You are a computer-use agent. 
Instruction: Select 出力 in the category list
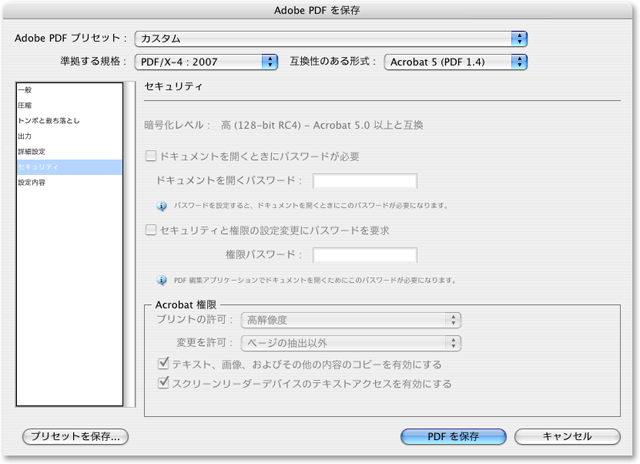[25, 136]
